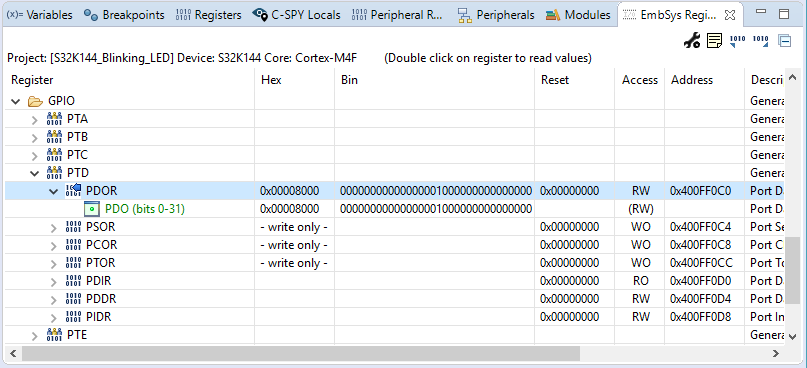Expand the PTE group

[34, 337]
